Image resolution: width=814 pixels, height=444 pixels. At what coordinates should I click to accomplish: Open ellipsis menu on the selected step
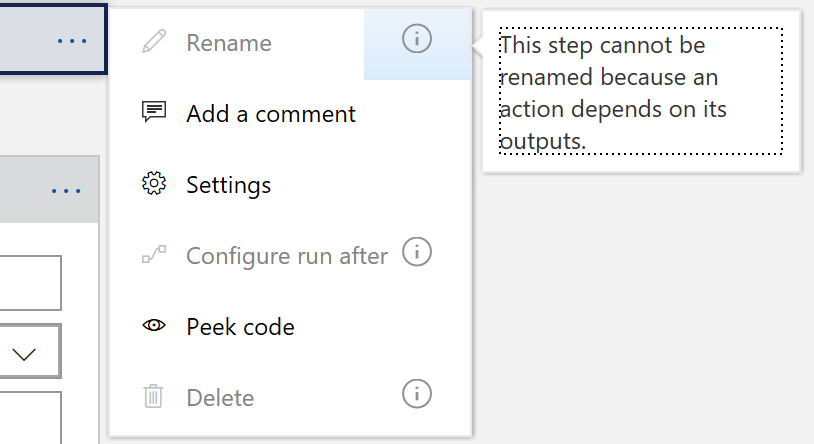[72, 41]
